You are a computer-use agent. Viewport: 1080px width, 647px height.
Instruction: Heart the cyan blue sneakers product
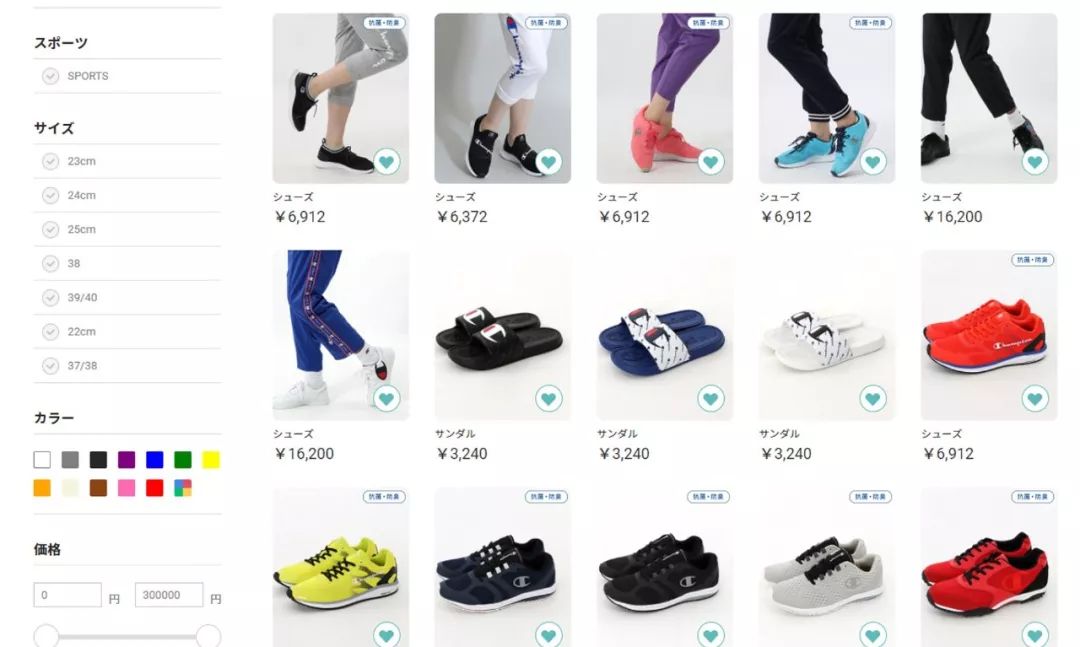pos(873,162)
